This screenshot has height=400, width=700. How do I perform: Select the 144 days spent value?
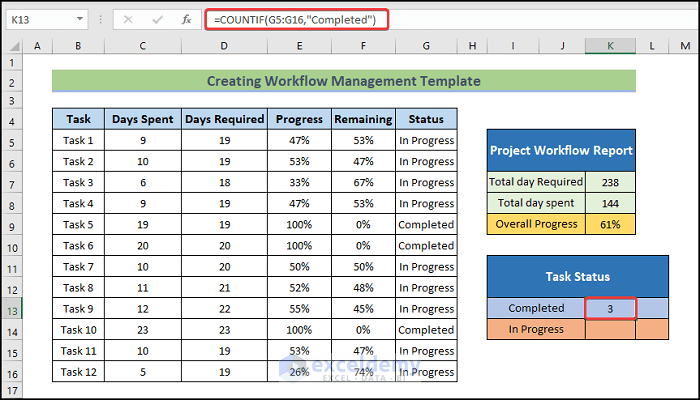610,203
